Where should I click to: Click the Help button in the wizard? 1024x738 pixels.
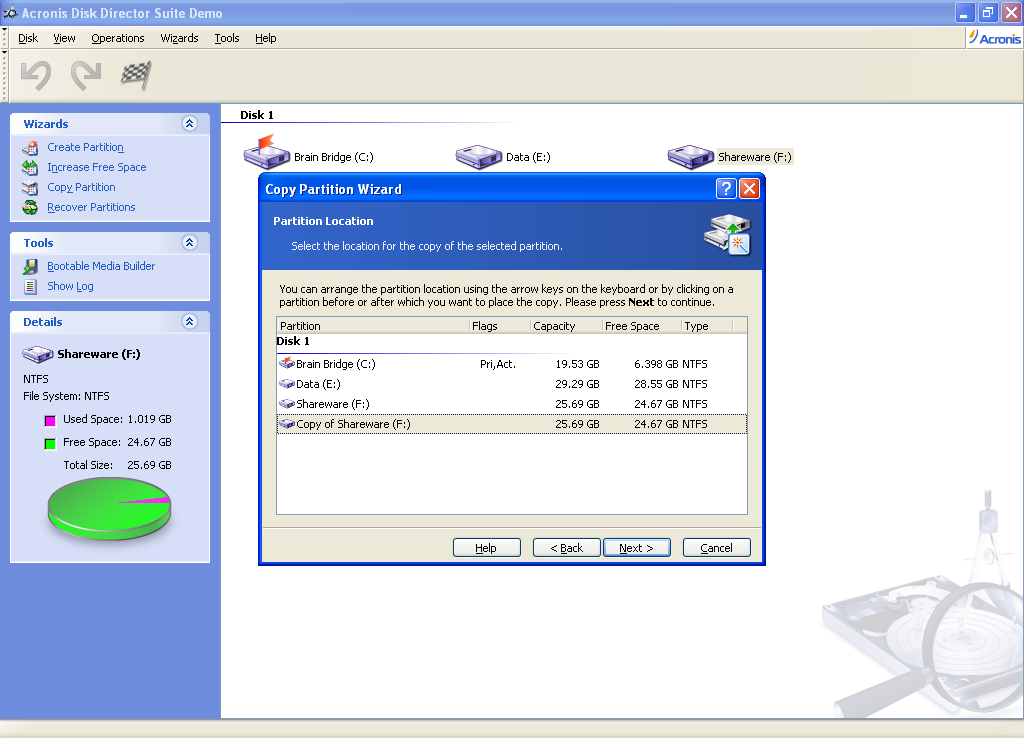coord(487,548)
